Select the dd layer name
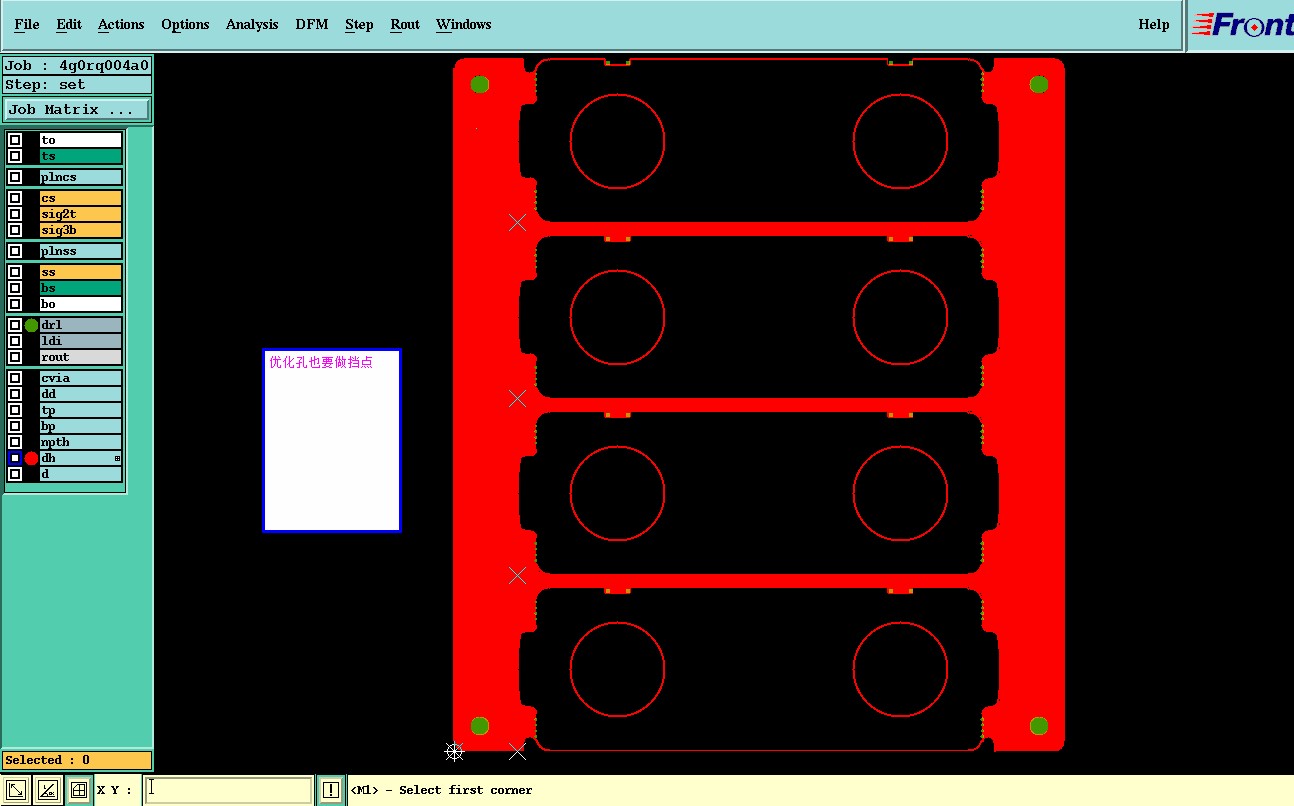The height and width of the screenshot is (806, 1294). click(x=81, y=394)
